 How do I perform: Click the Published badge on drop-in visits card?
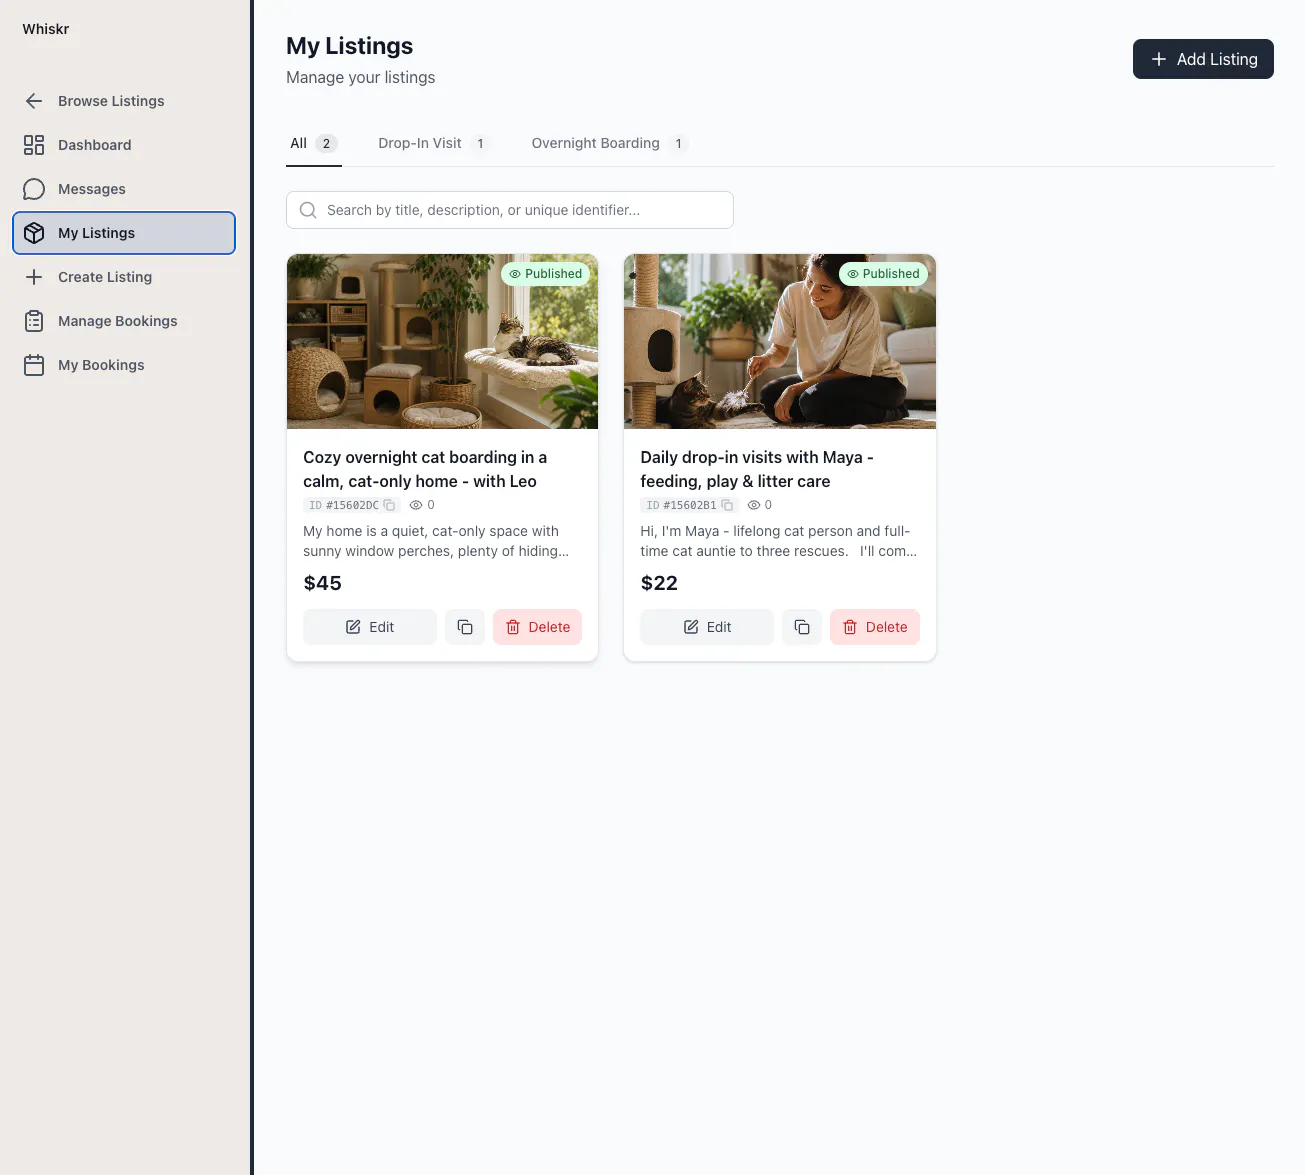point(883,274)
